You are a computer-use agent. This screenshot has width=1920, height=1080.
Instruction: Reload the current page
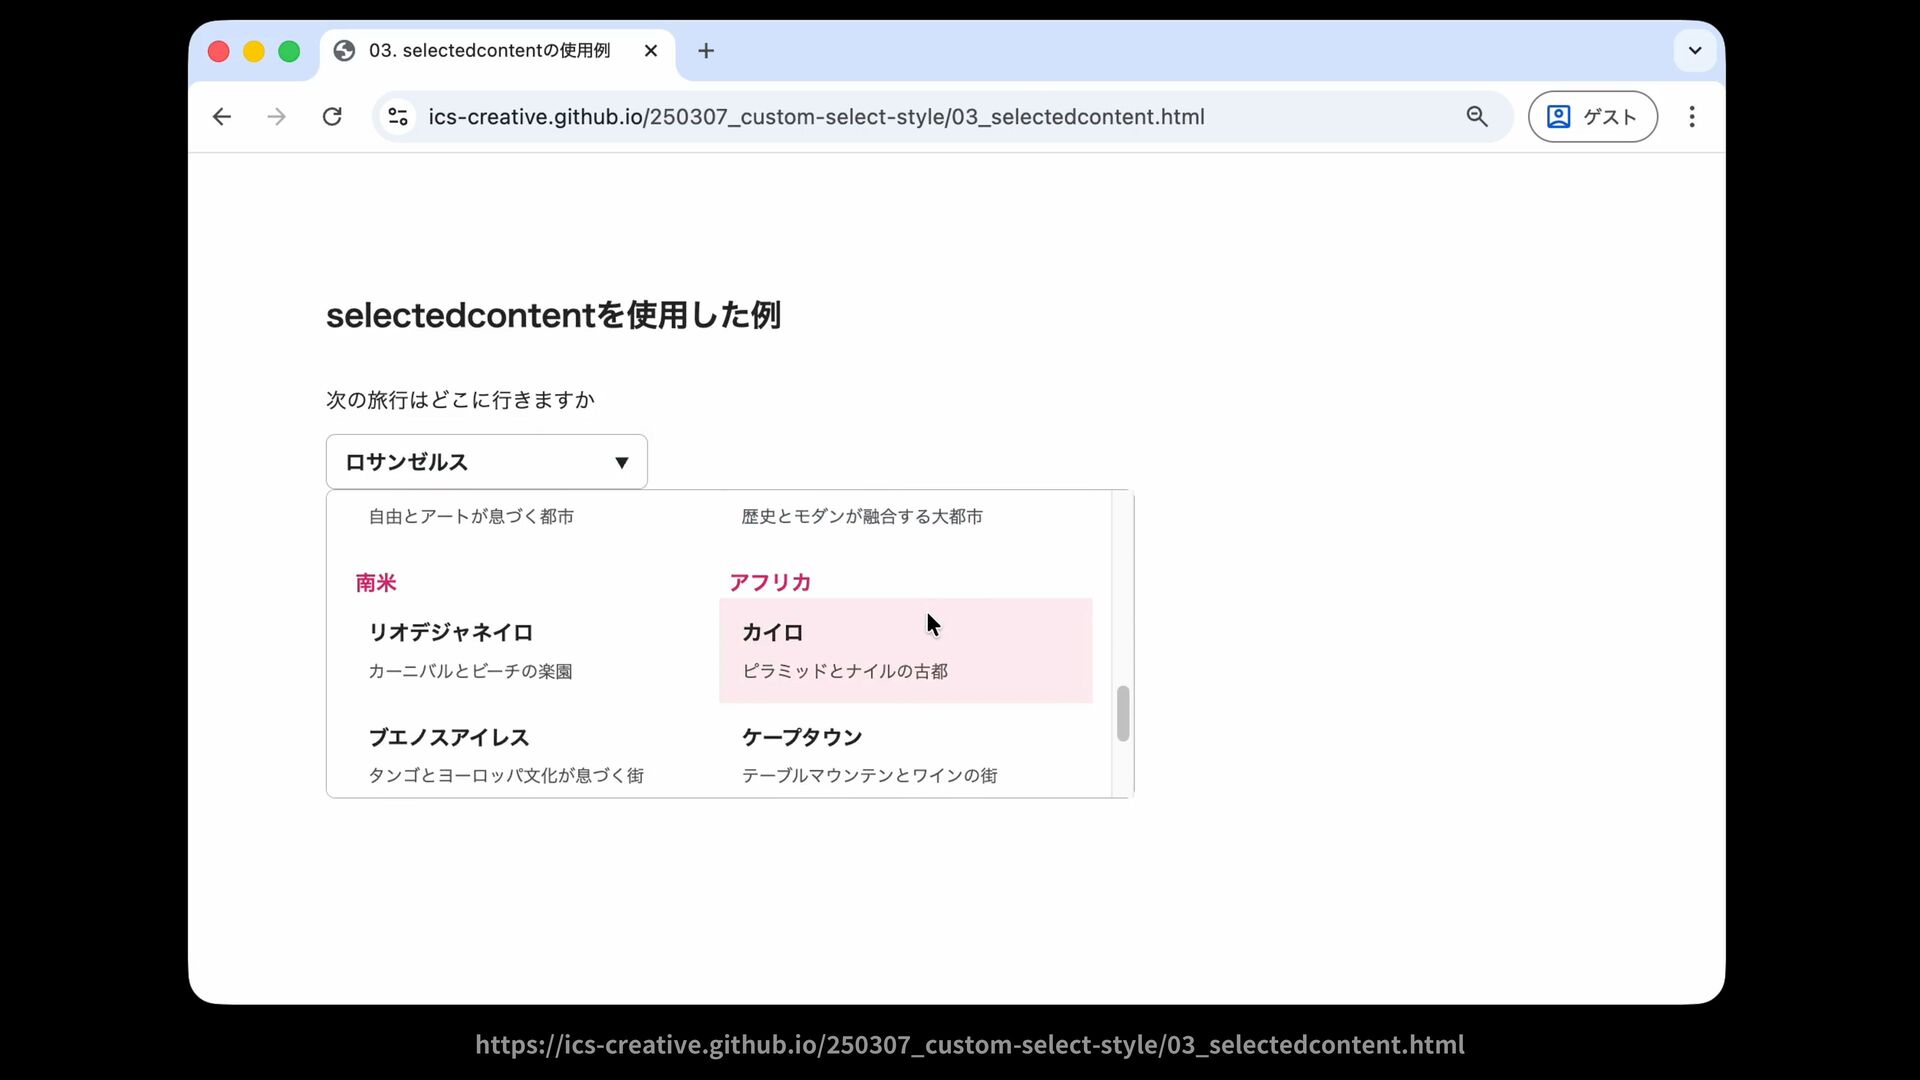(332, 117)
